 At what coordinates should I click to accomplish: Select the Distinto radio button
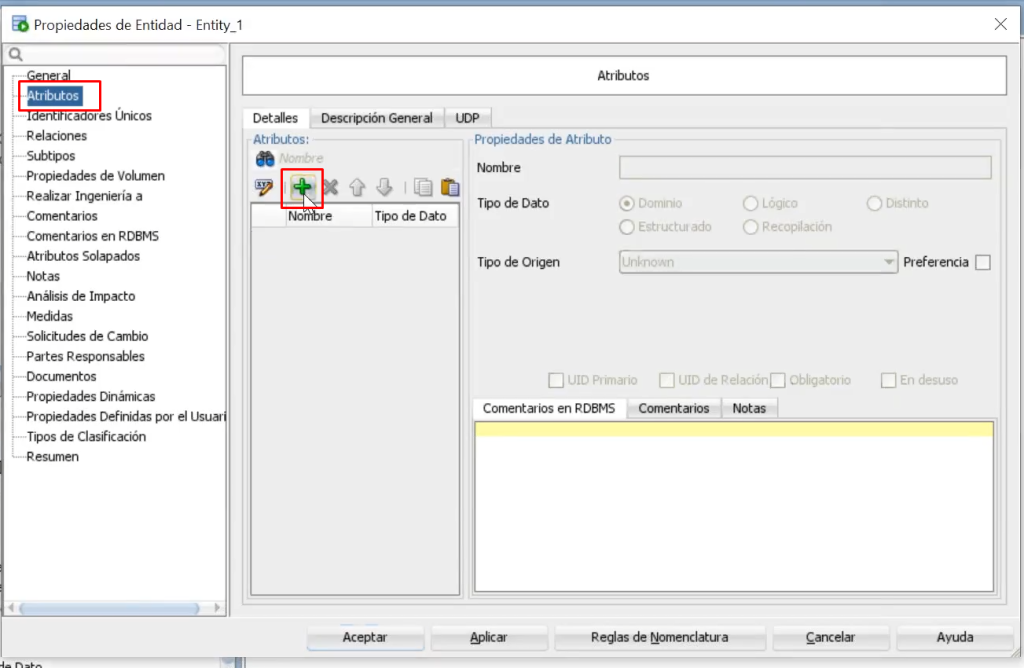click(x=874, y=204)
